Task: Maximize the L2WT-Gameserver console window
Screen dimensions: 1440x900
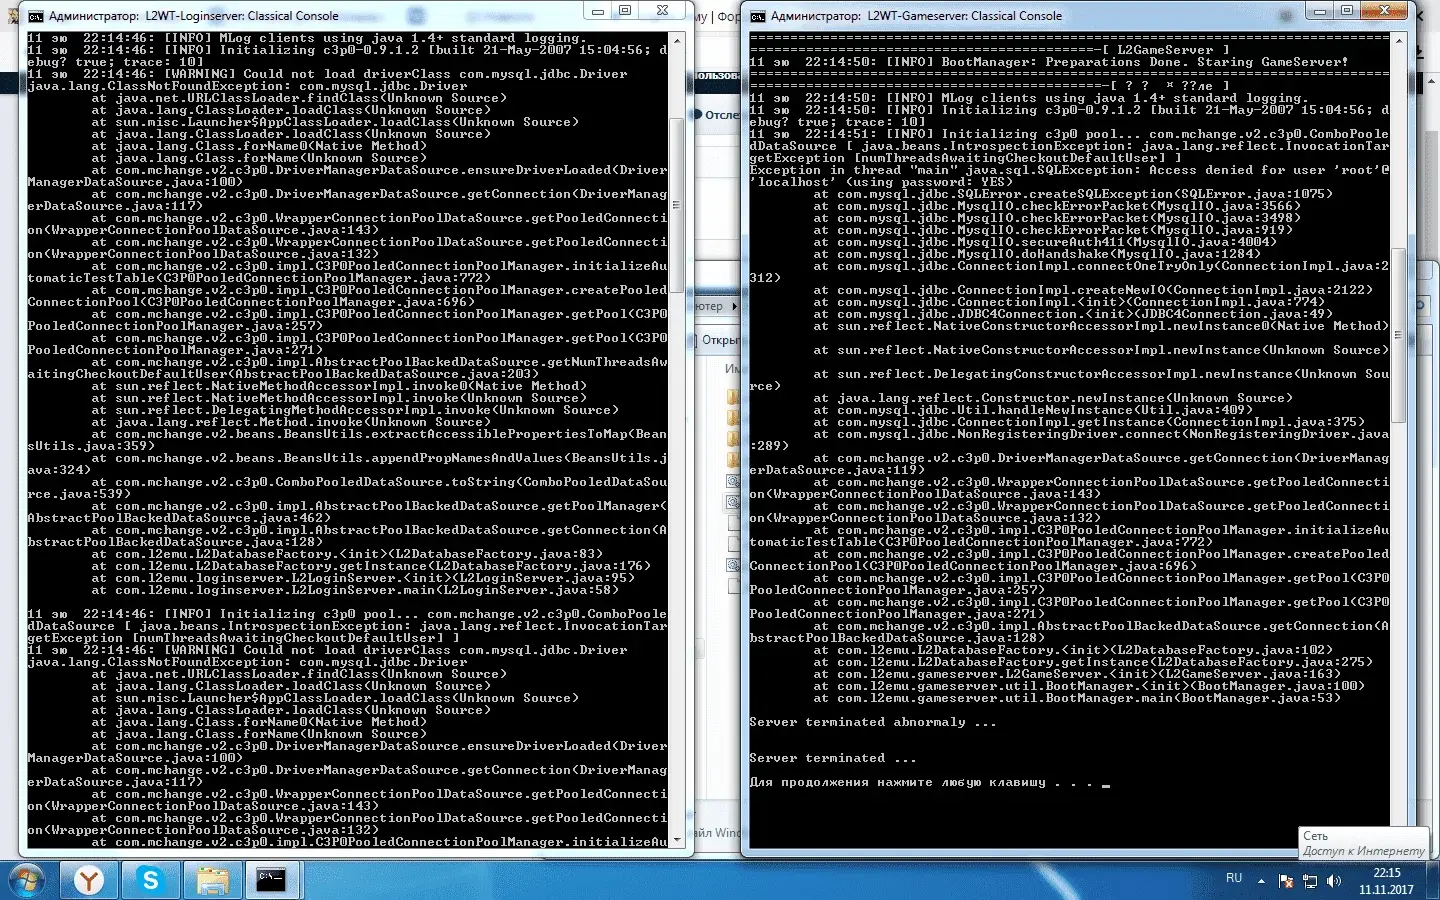Action: point(1347,10)
